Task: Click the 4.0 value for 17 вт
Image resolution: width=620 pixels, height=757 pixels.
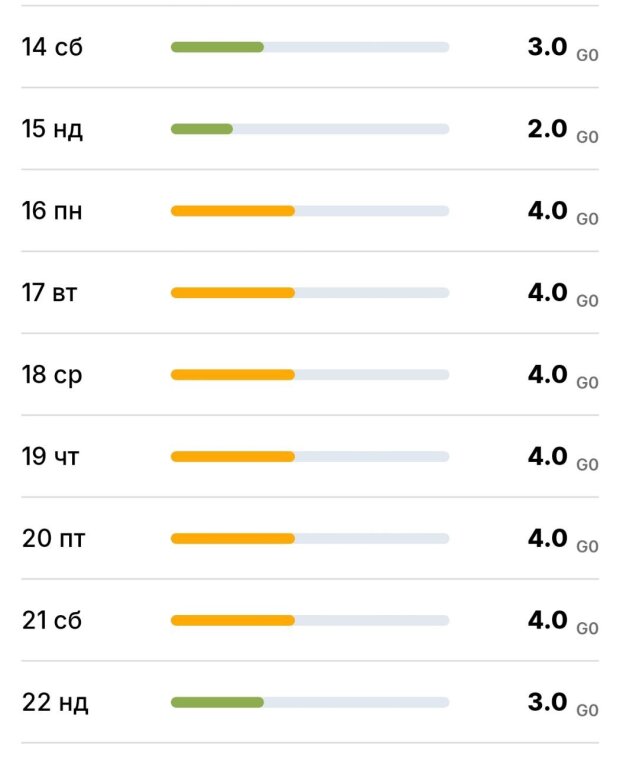Action: 547,293
